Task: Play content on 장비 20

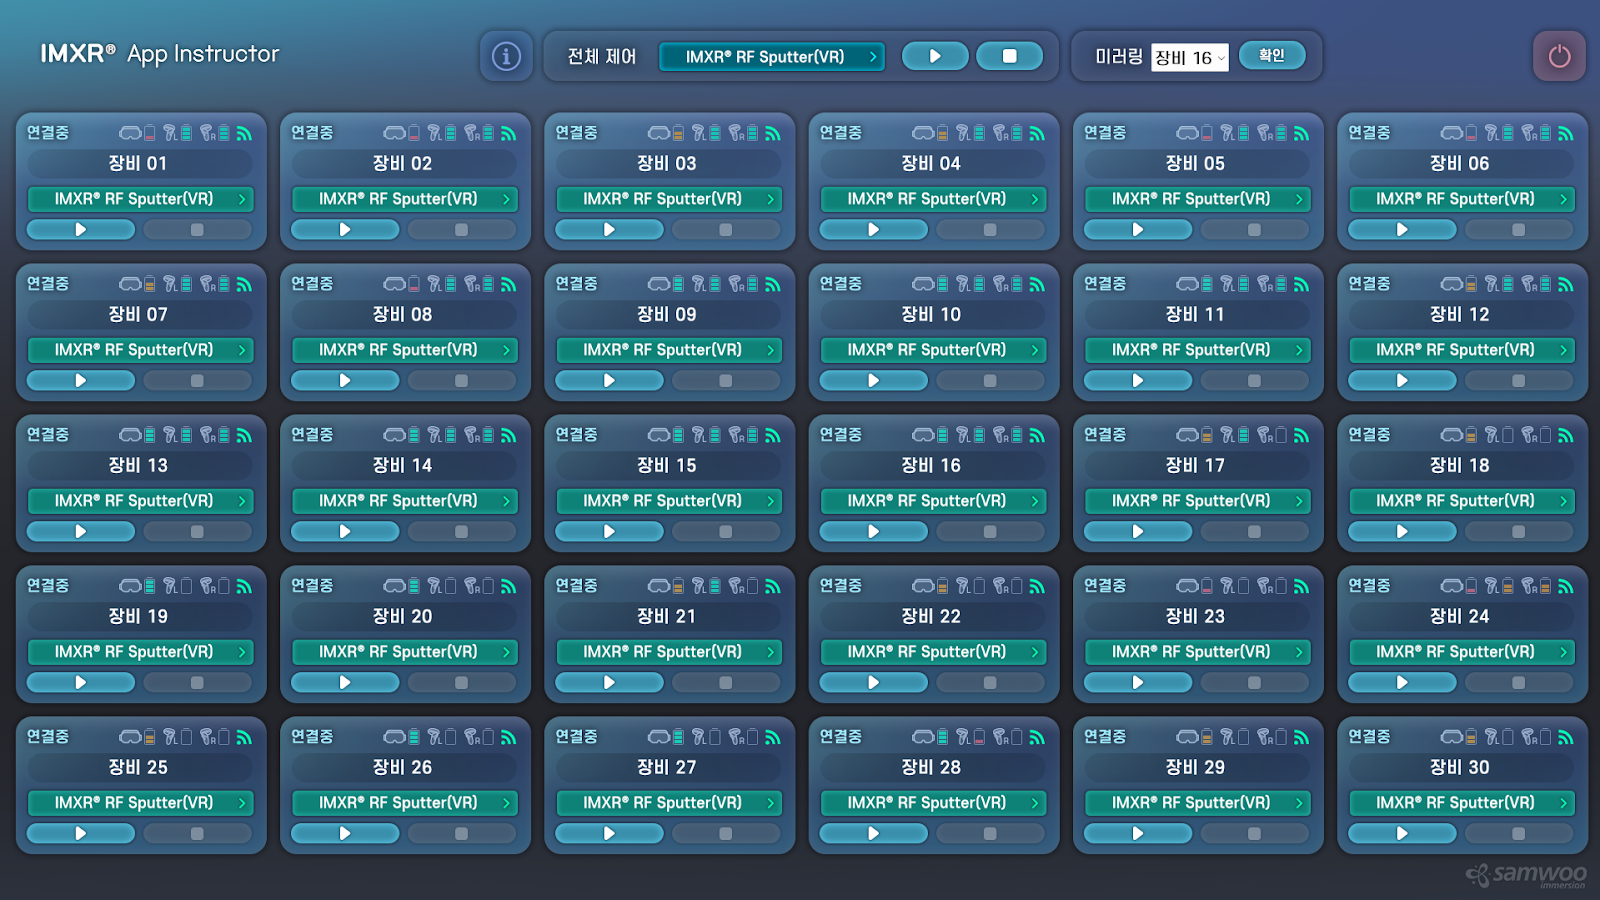Action: 345,683
